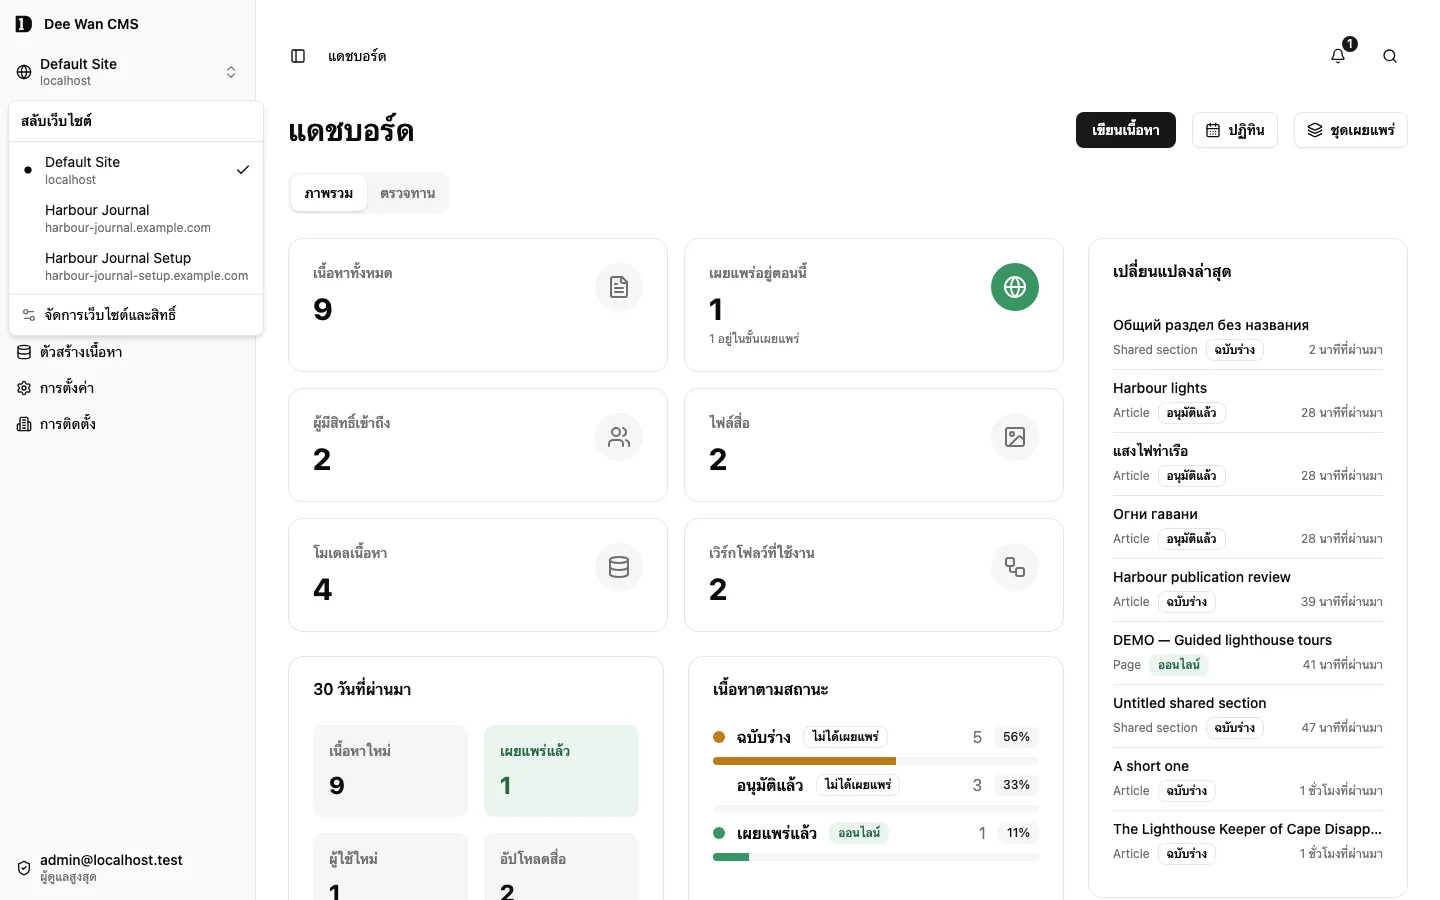Click the globe icon beside Default Site switcher
The image size is (1440, 900).
pyautogui.click(x=24, y=72)
